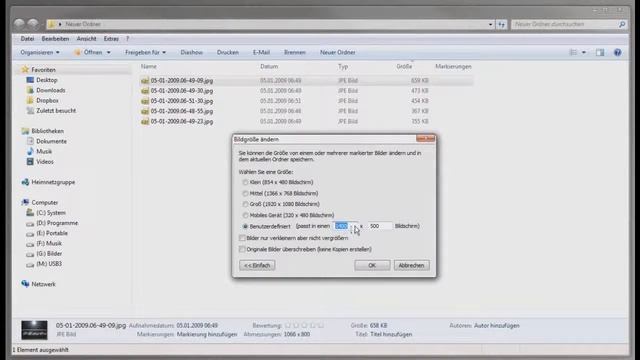Click the Drucken toolbar button
640x360 pixels.
(x=228, y=52)
